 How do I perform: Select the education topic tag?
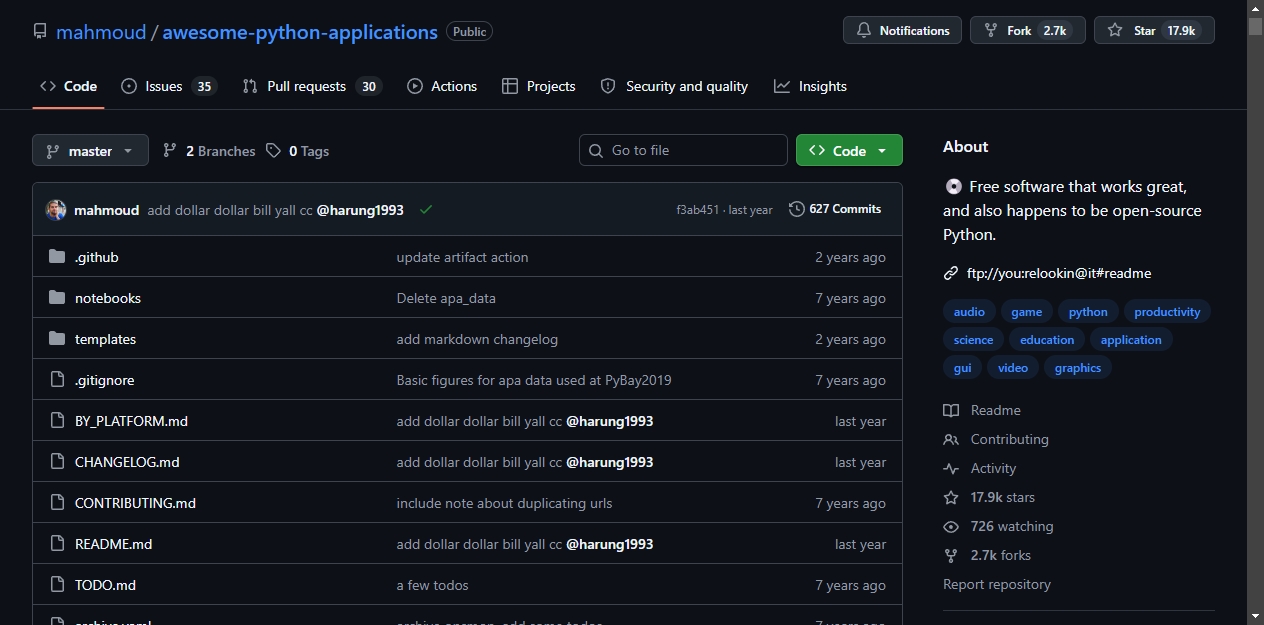pyautogui.click(x=1047, y=340)
